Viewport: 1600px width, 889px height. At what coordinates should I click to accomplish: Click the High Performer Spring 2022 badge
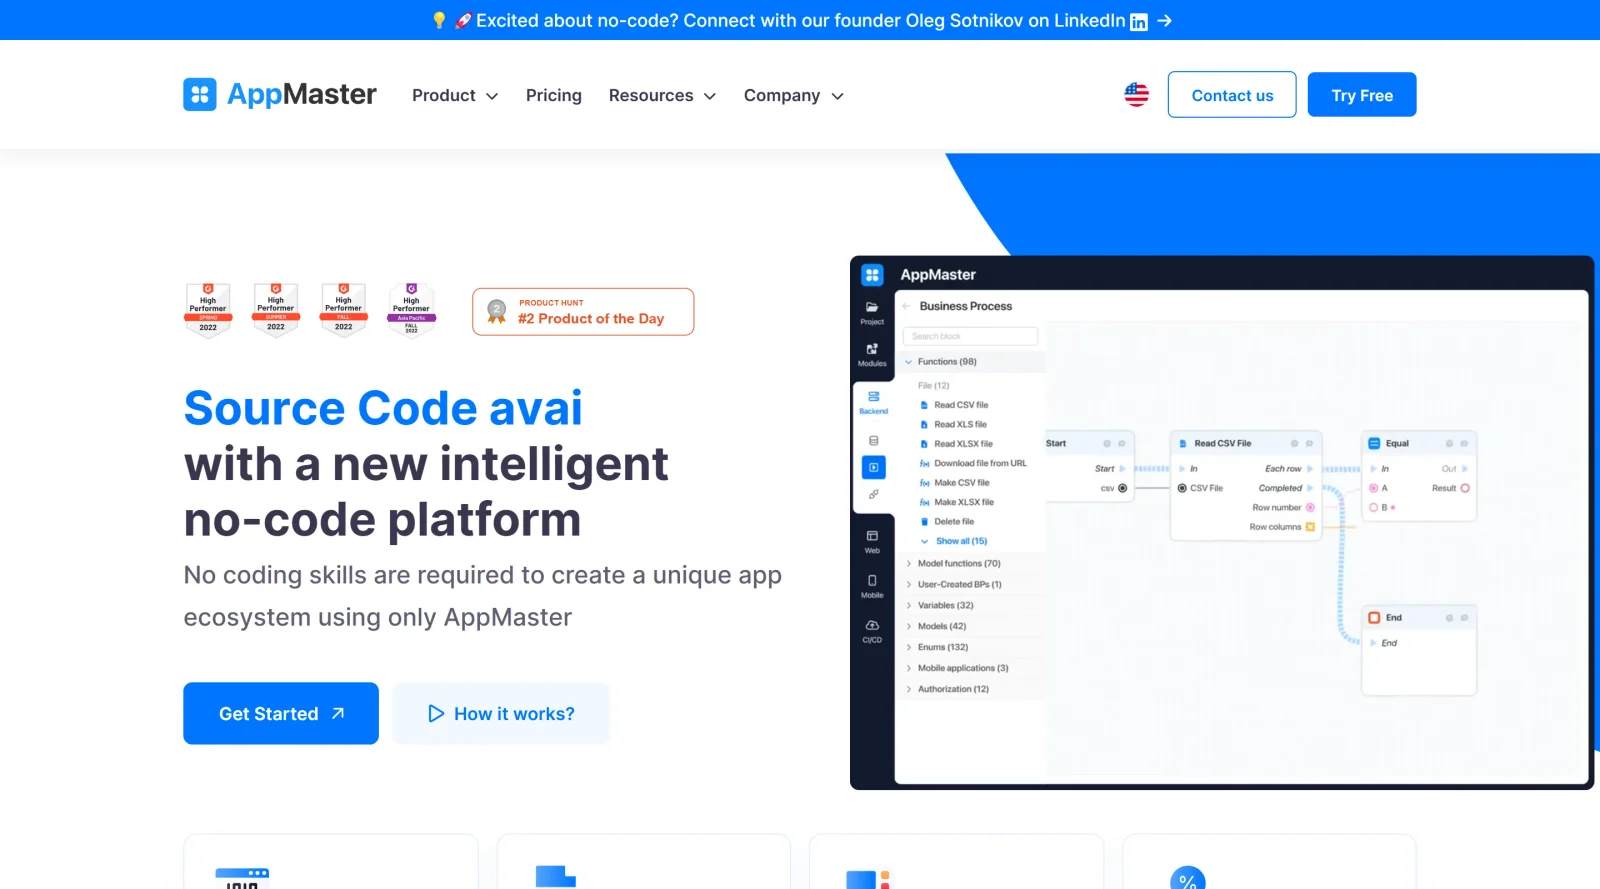pos(208,311)
